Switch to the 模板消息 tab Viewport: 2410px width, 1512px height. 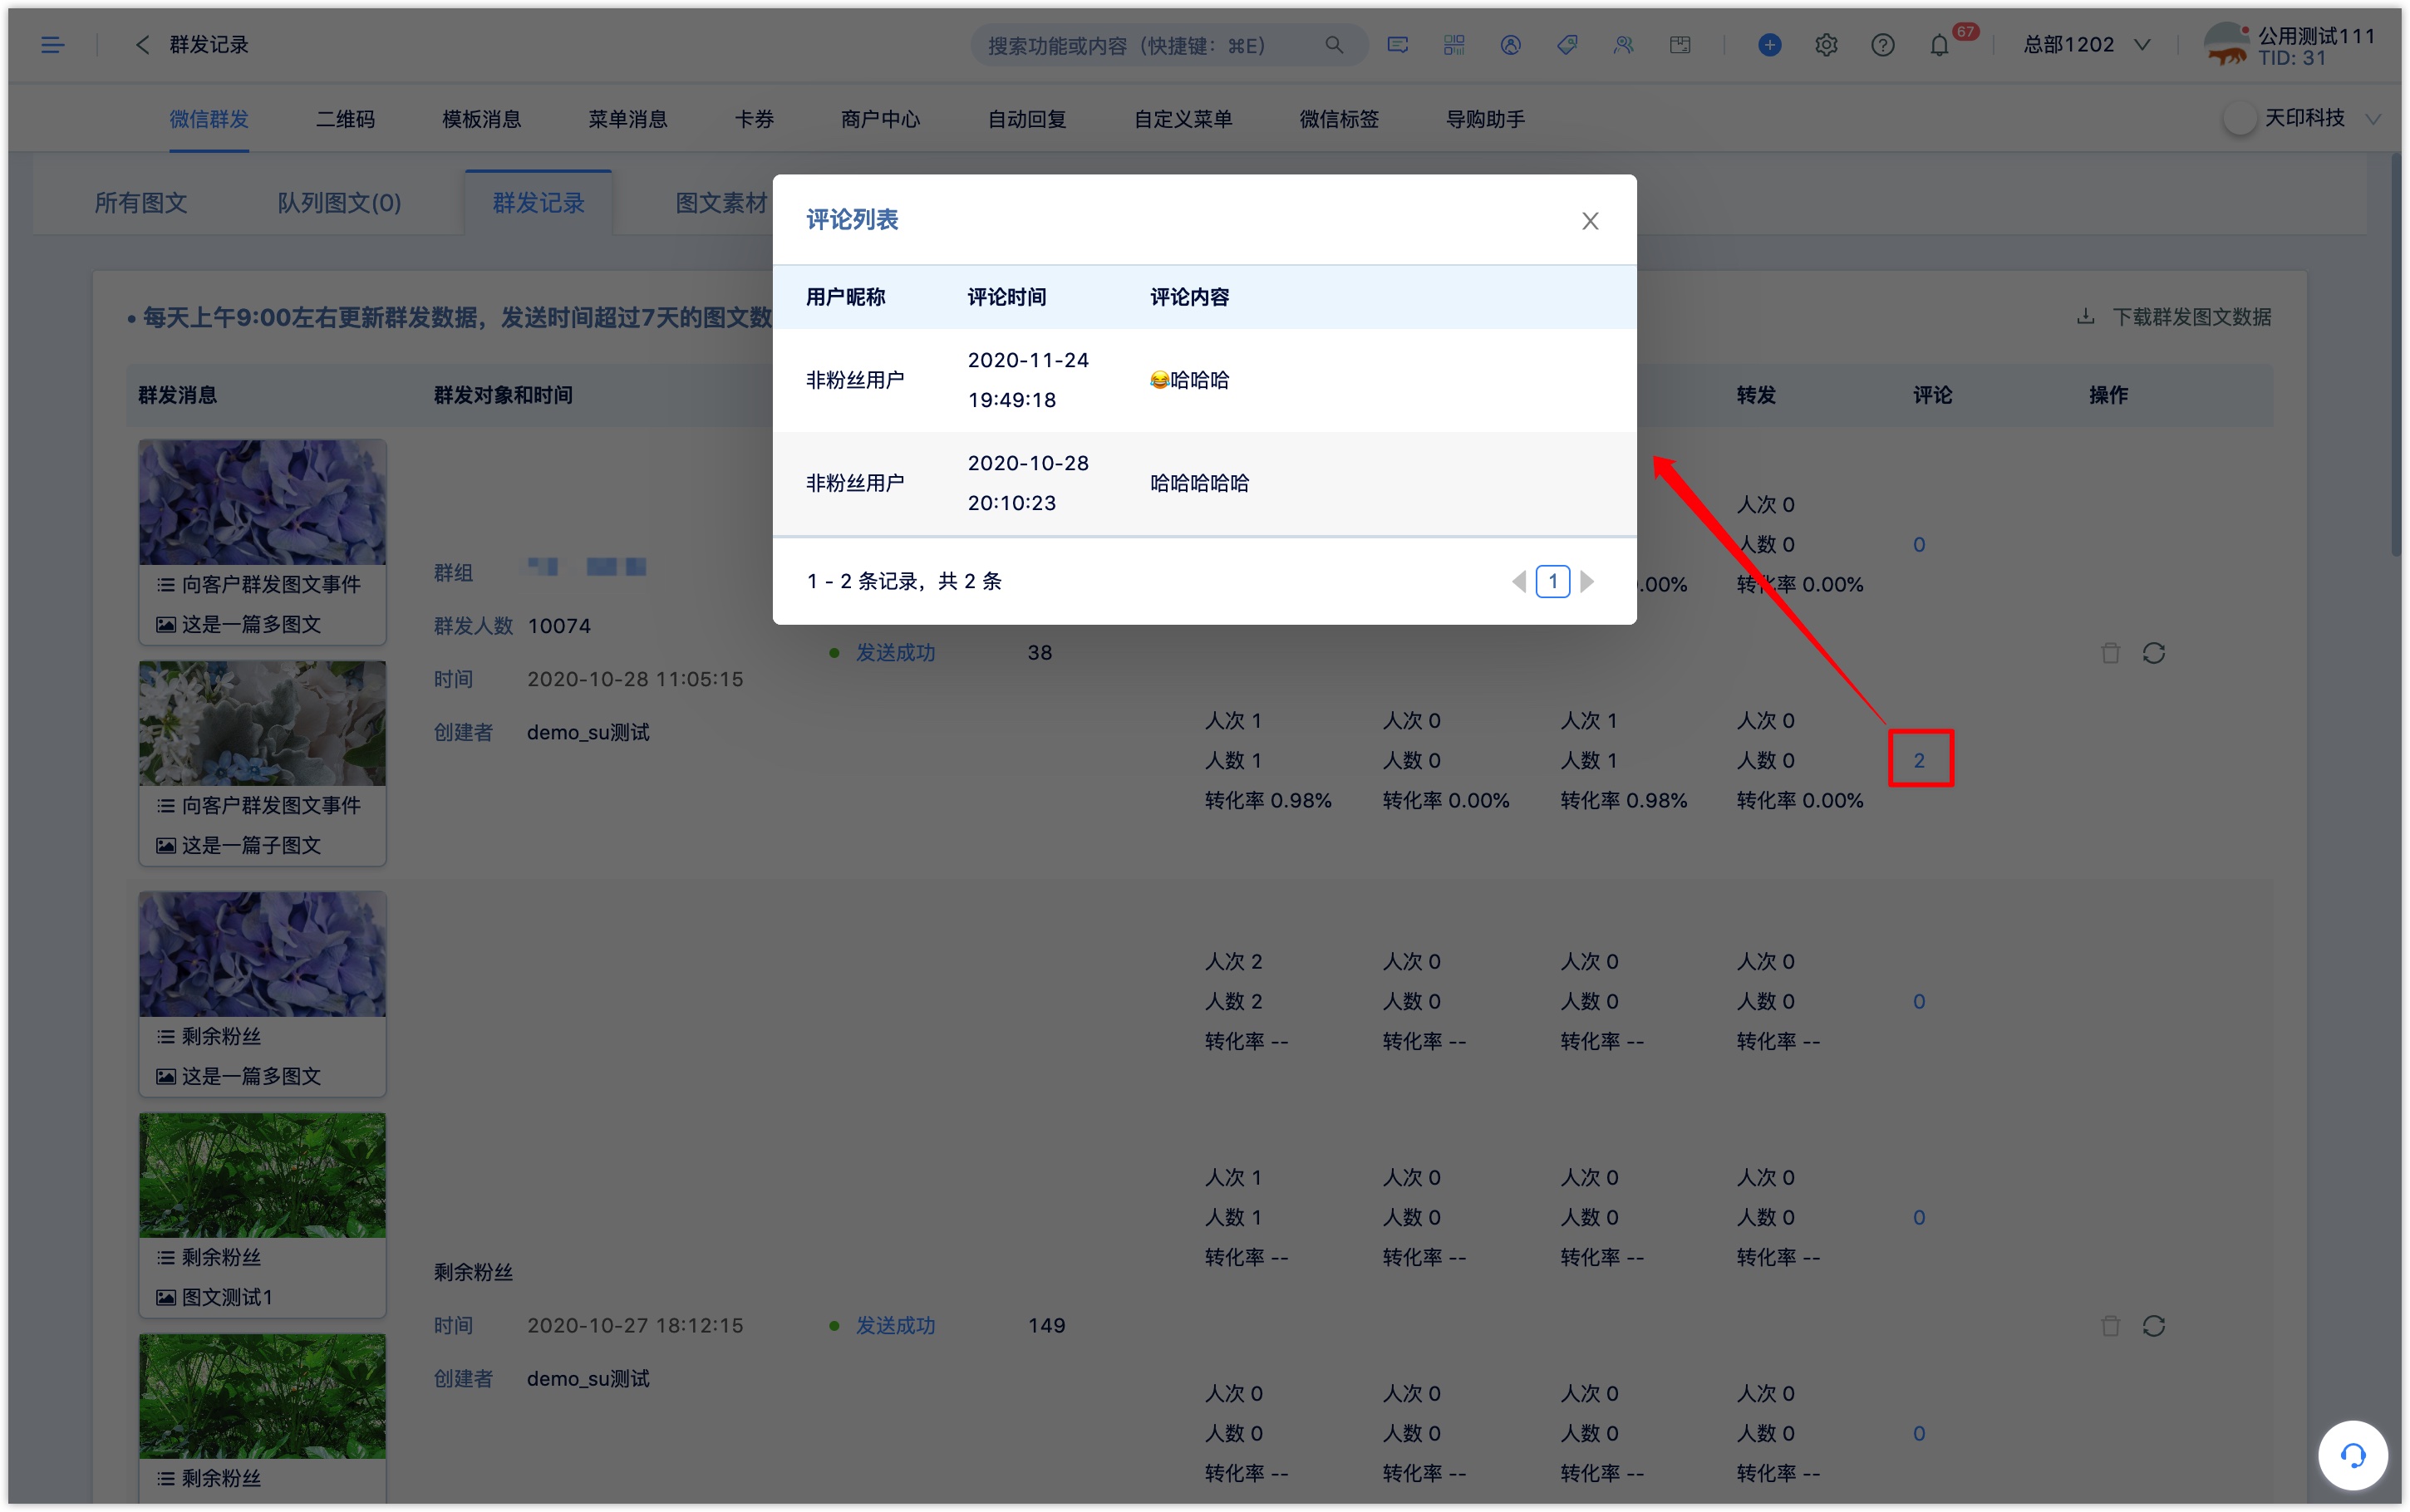pyautogui.click(x=482, y=119)
